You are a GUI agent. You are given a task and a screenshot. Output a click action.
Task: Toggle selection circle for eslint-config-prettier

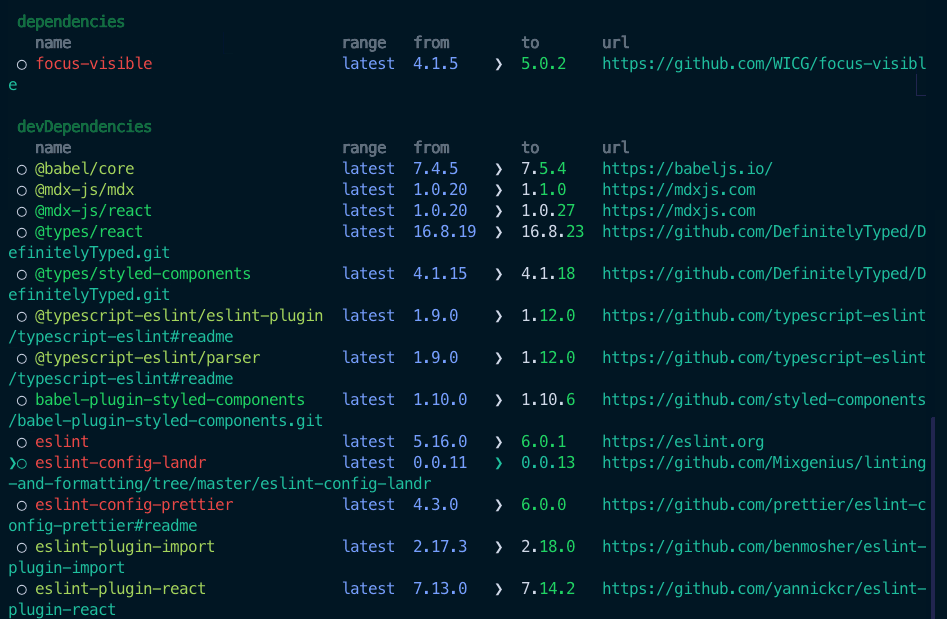tap(22, 505)
